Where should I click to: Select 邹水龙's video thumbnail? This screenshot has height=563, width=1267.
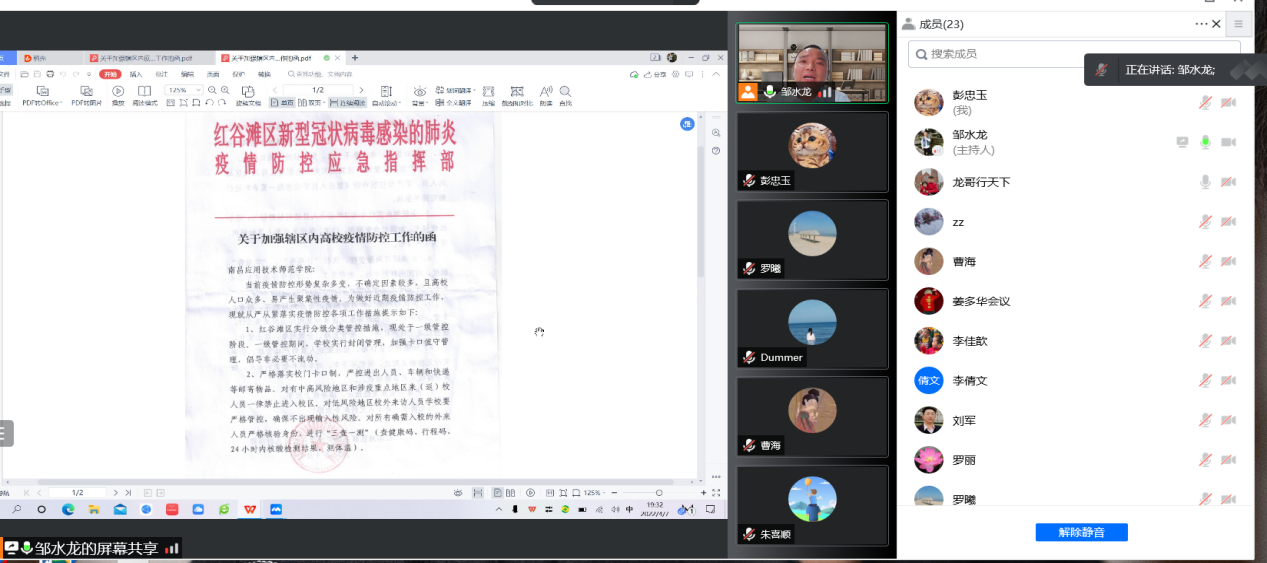[811, 63]
